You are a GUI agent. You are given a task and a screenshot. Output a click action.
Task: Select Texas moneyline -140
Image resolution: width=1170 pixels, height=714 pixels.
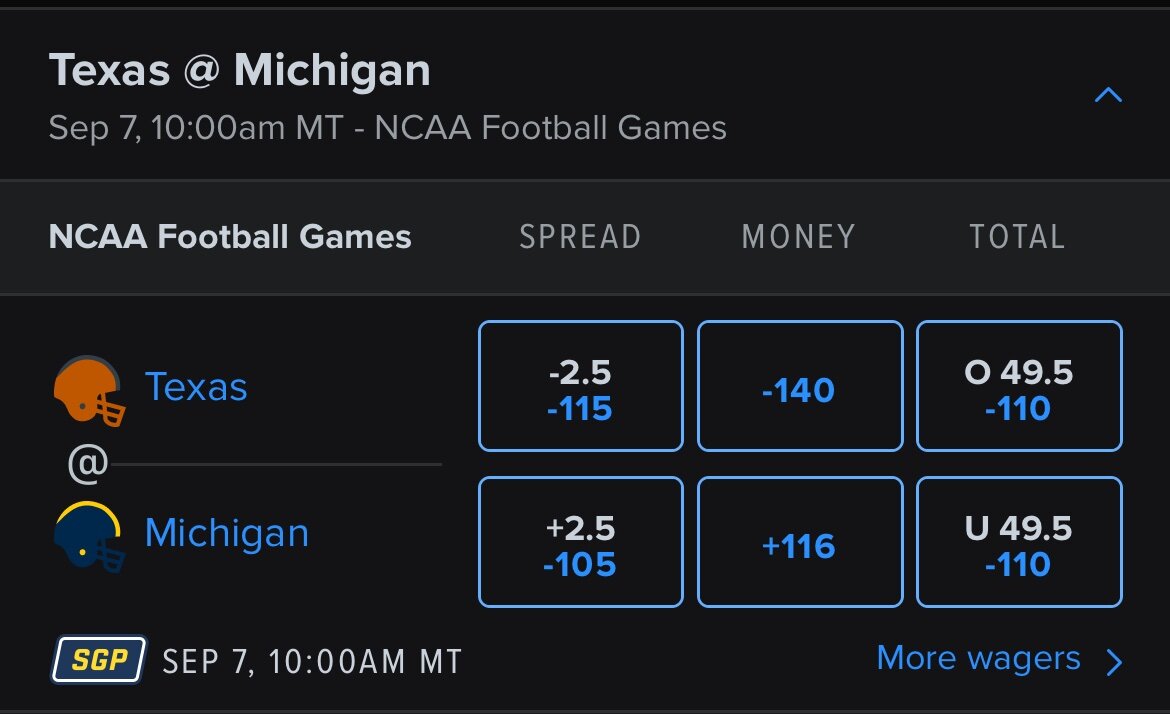(x=800, y=386)
